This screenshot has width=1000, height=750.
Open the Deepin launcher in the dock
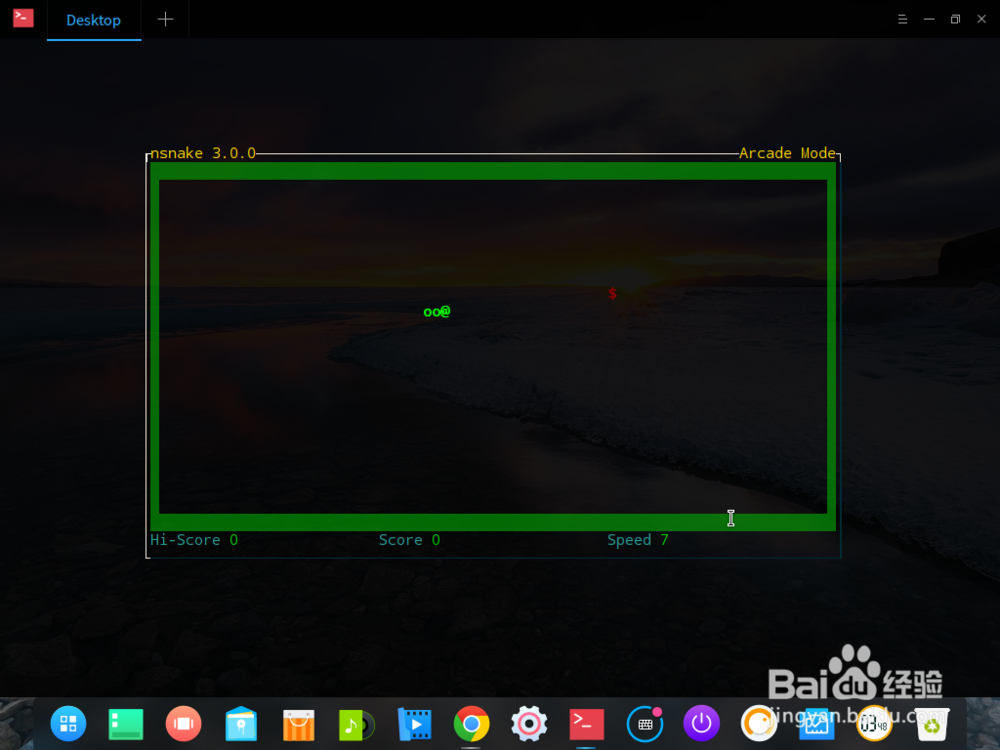(x=68, y=724)
